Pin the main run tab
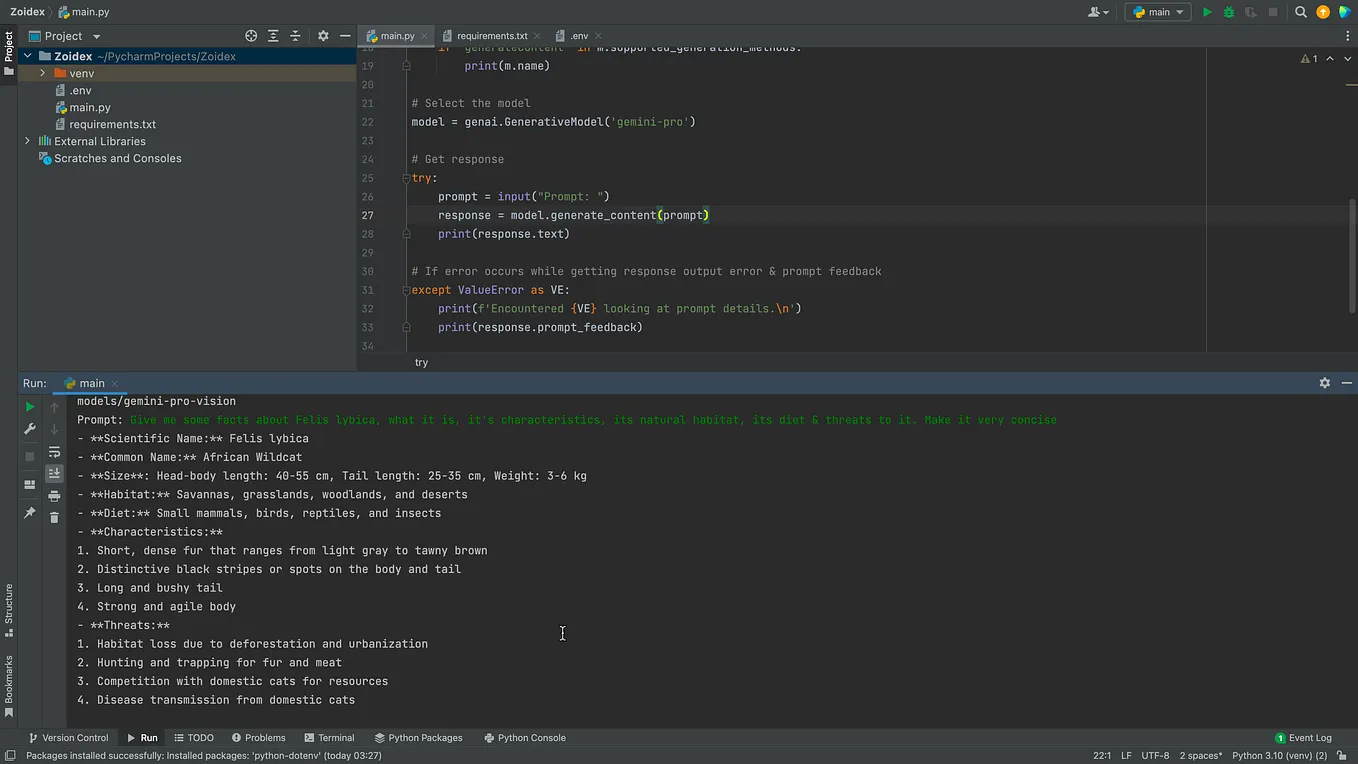 30,512
